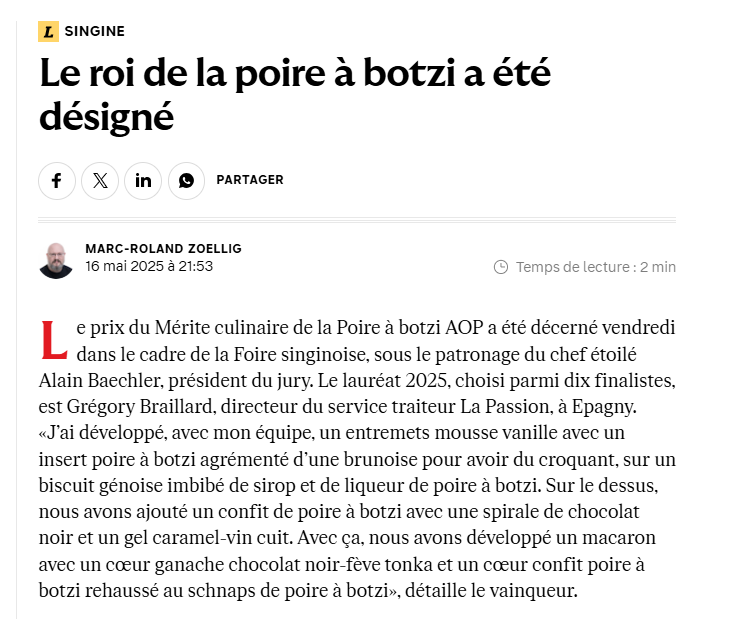Share the article on LinkedIn
Viewport: 749px width, 619px height.
coord(144,181)
